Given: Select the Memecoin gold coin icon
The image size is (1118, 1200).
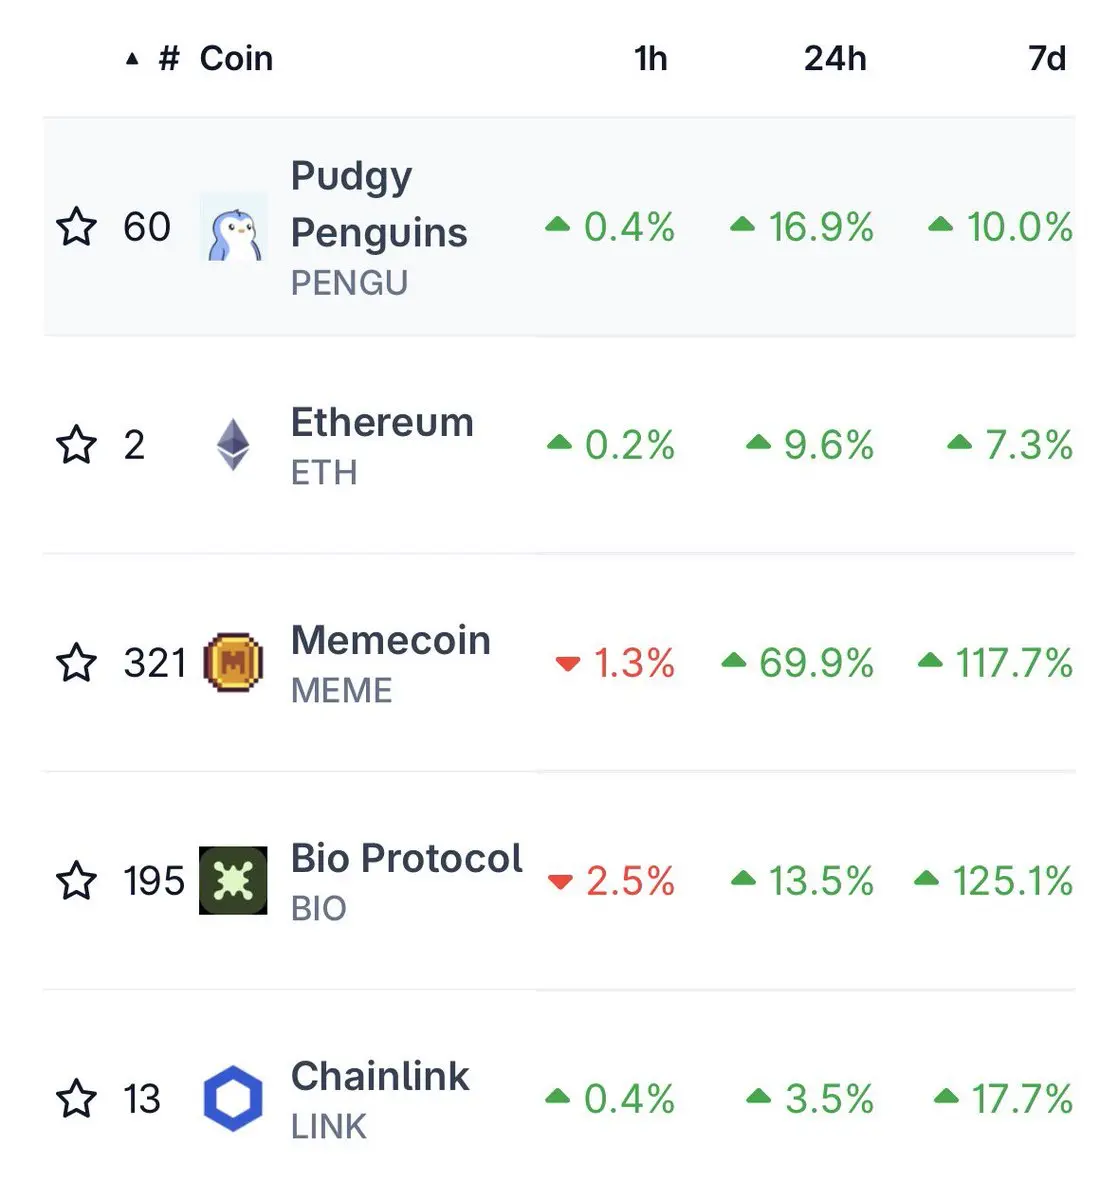Looking at the screenshot, I should point(233,663).
